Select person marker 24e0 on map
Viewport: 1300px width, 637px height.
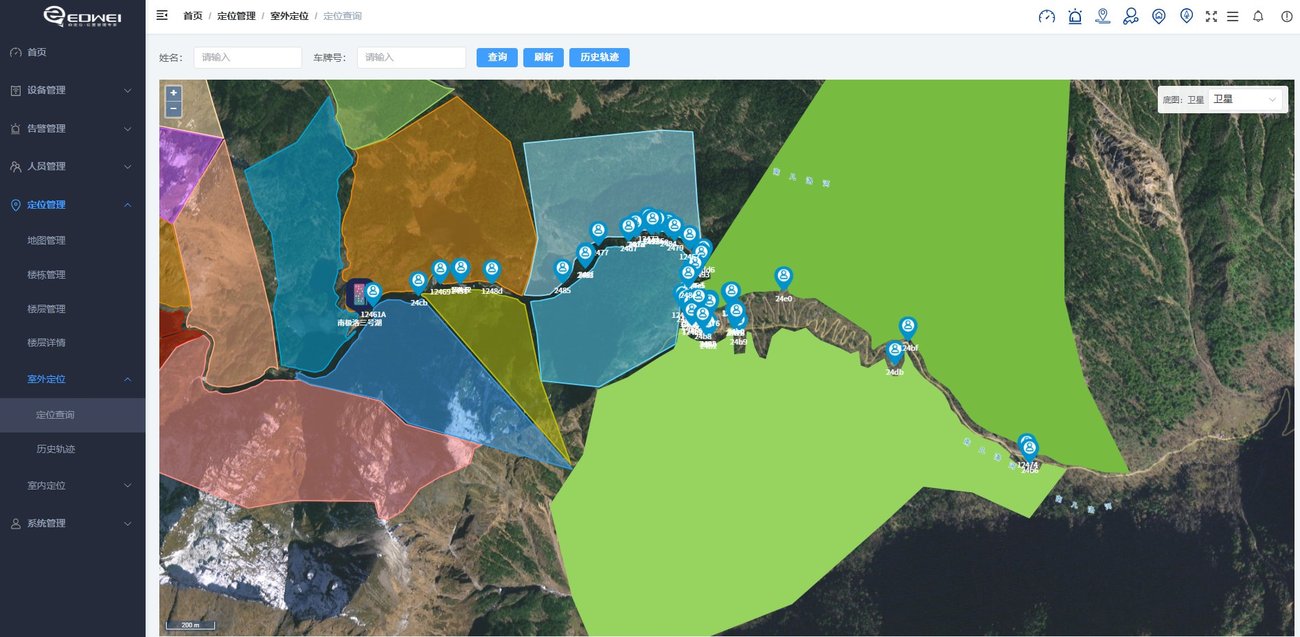(783, 278)
